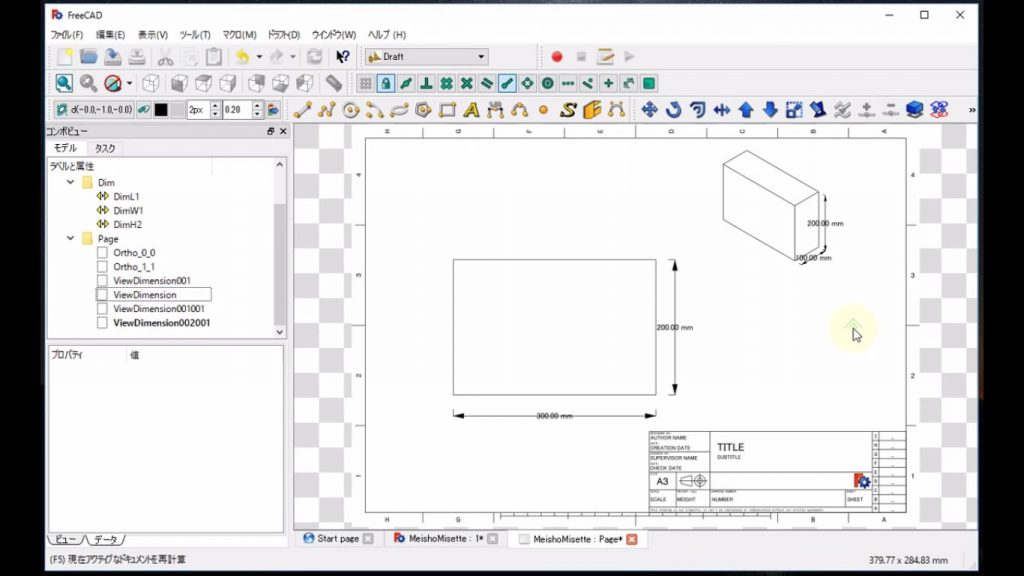Check the Ortho_1_1 visibility checkbox
This screenshot has height=576, width=1024.
click(x=101, y=267)
